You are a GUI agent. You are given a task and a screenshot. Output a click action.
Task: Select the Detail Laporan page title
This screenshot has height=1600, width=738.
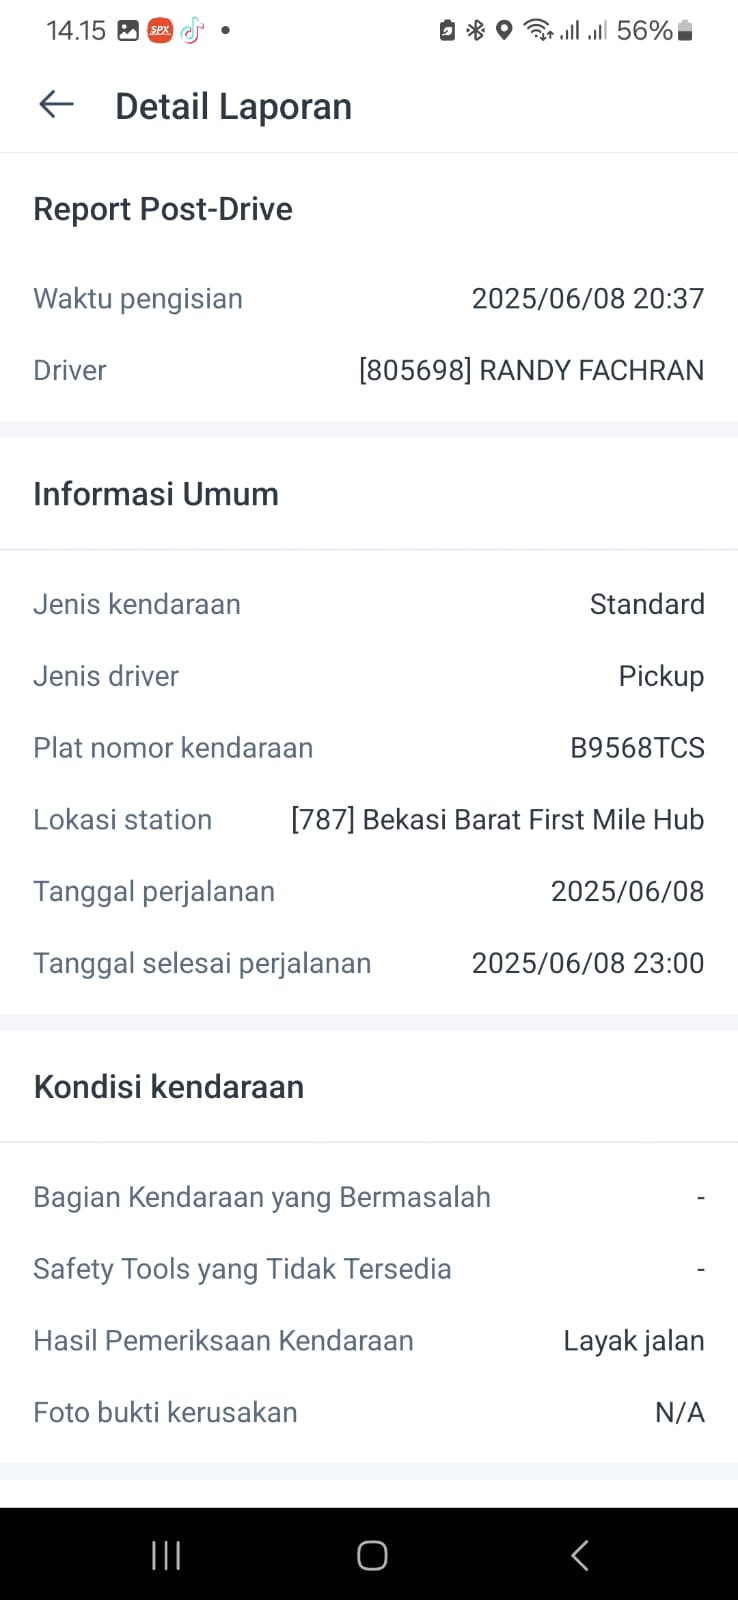pyautogui.click(x=233, y=106)
